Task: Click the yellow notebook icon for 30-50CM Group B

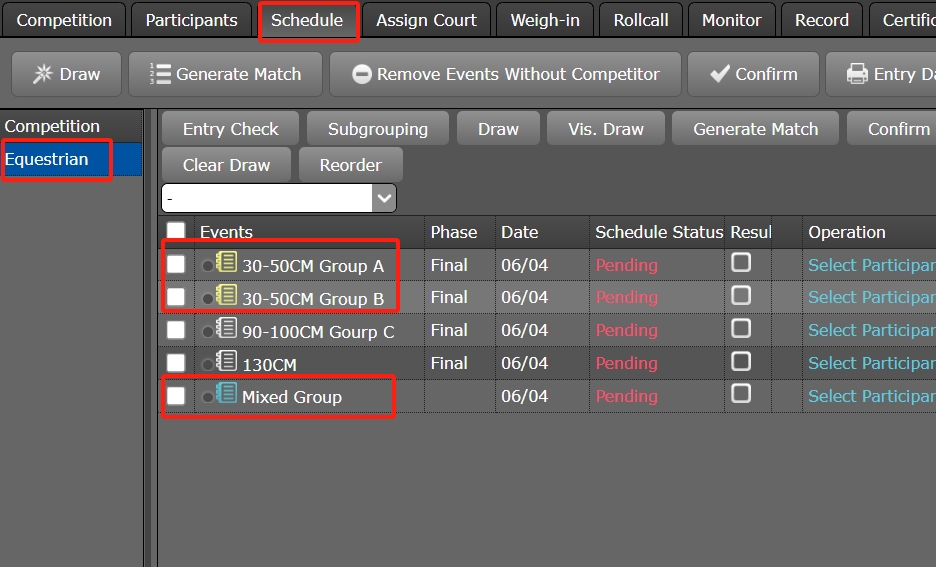Action: pos(227,297)
